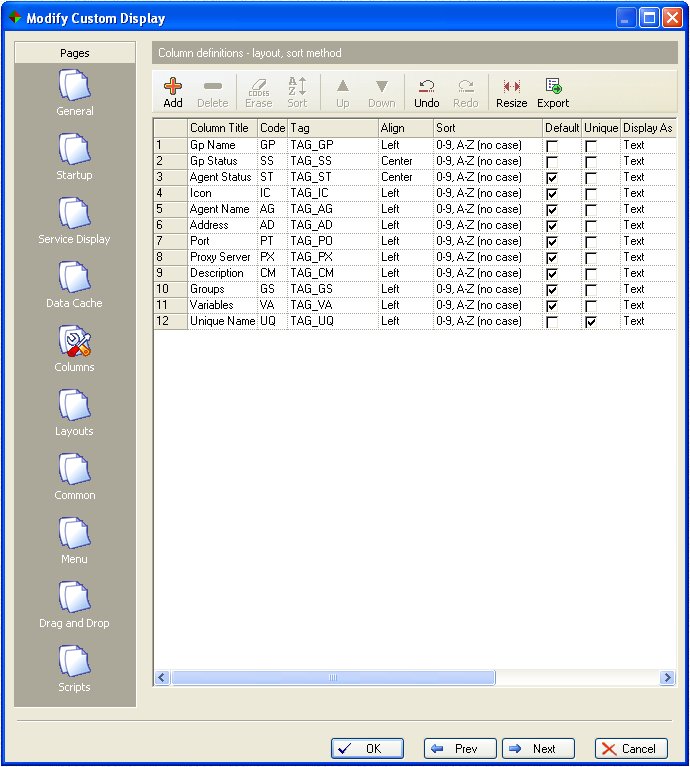
Task: Open the Drag and Drop page
Action: pyautogui.click(x=75, y=598)
